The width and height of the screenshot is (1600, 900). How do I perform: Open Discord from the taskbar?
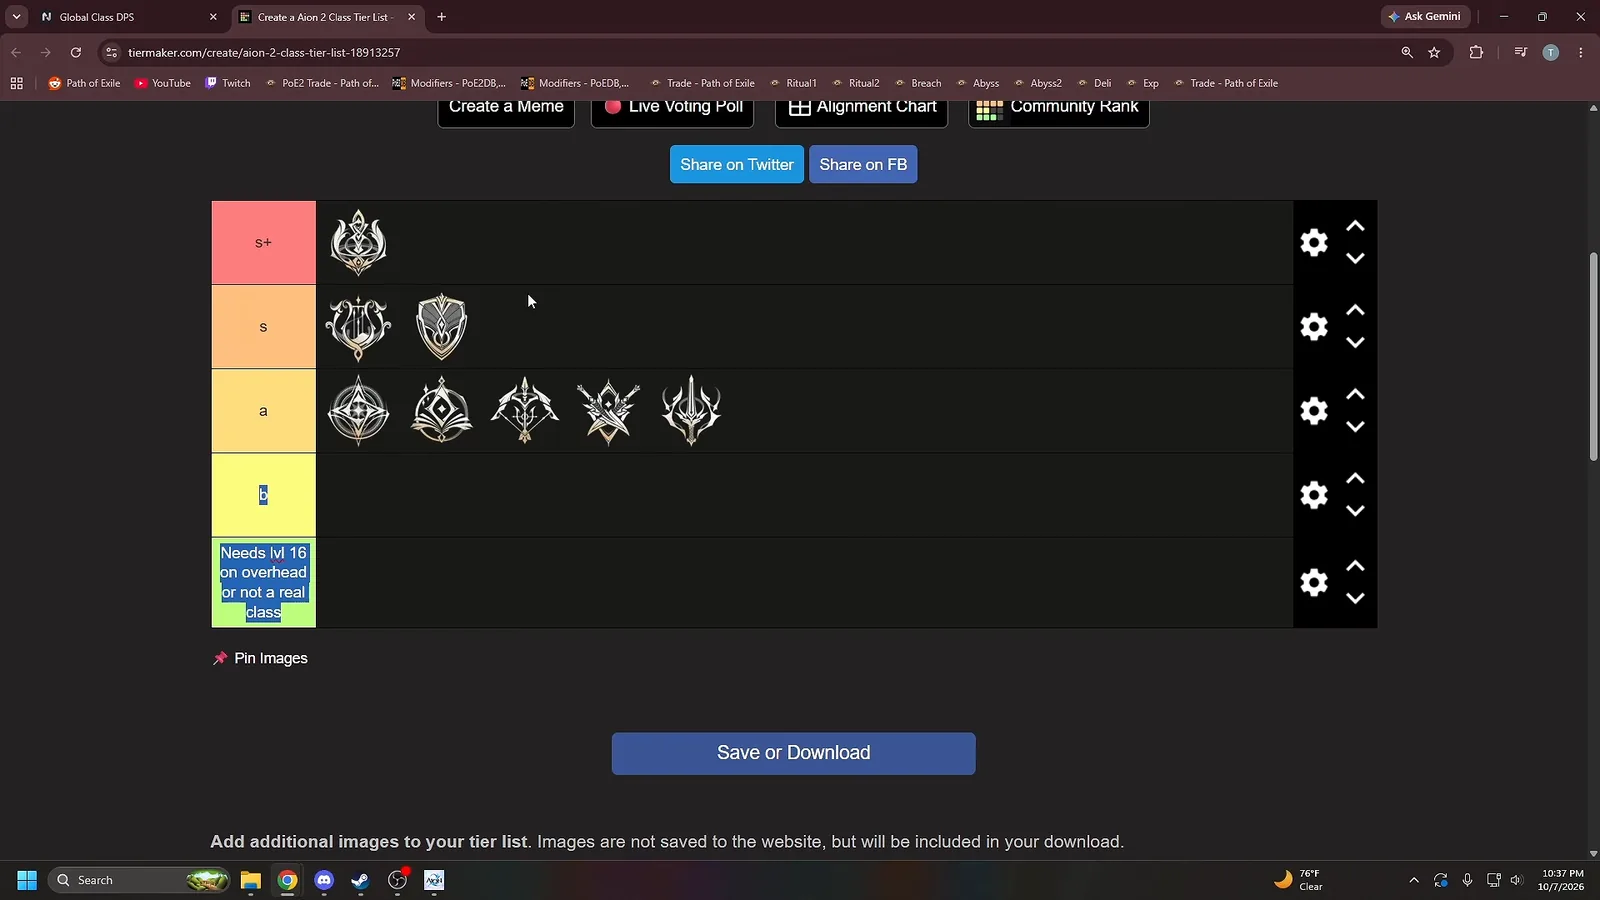tap(324, 880)
